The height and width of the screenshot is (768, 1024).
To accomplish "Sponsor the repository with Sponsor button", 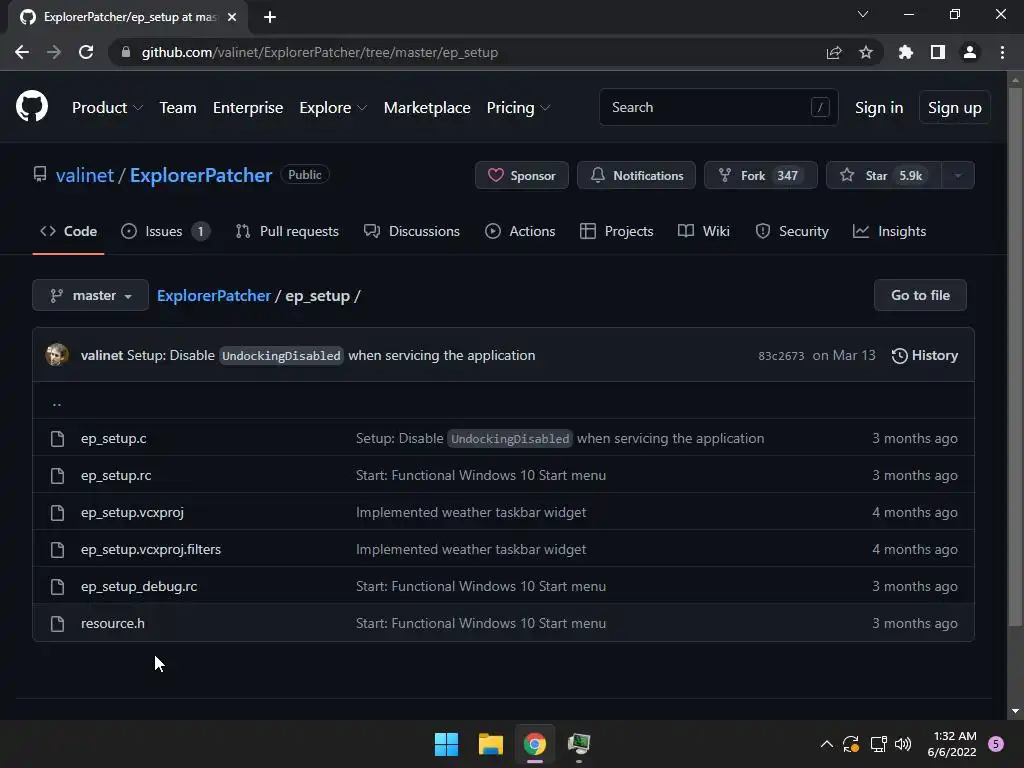I will [x=522, y=175].
